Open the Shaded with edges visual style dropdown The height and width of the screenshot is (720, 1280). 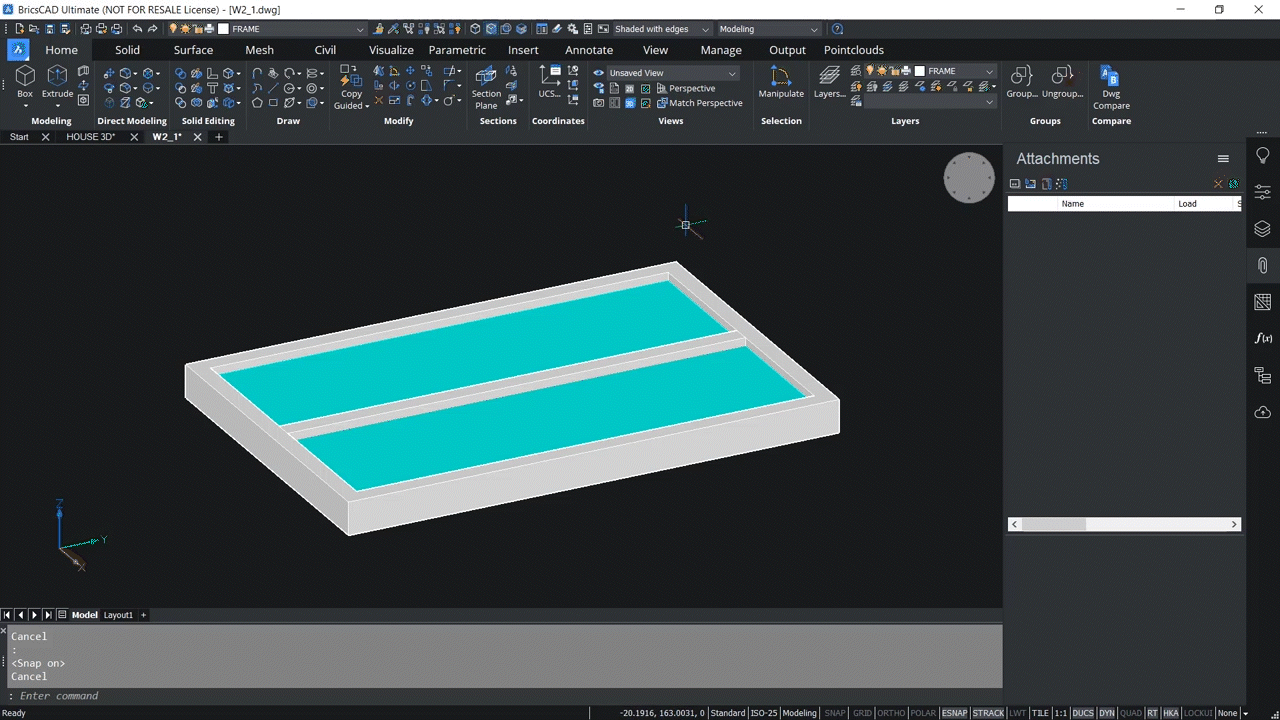[x=706, y=29]
